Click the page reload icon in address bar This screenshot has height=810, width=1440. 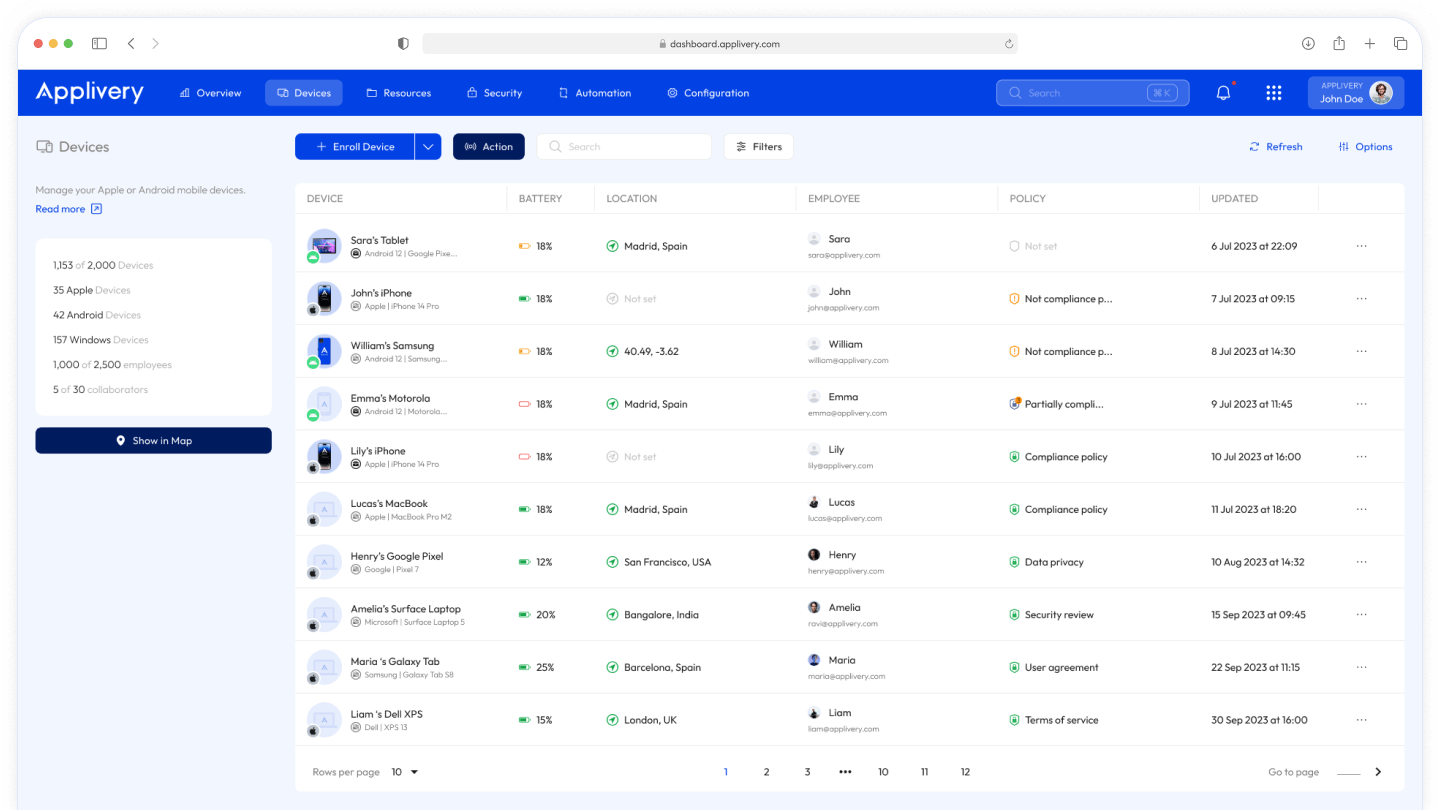tap(1009, 44)
